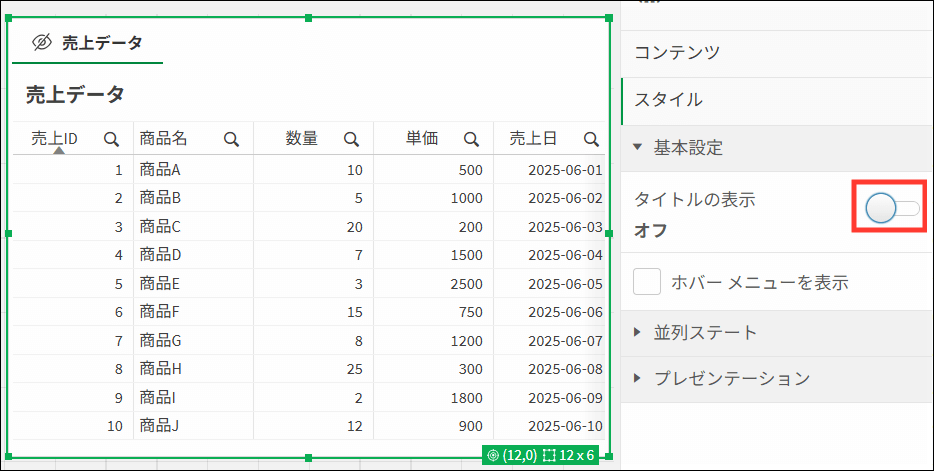Toggle the タイトルの表示 switch
Image resolution: width=934 pixels, height=471 pixels.
coord(892,208)
